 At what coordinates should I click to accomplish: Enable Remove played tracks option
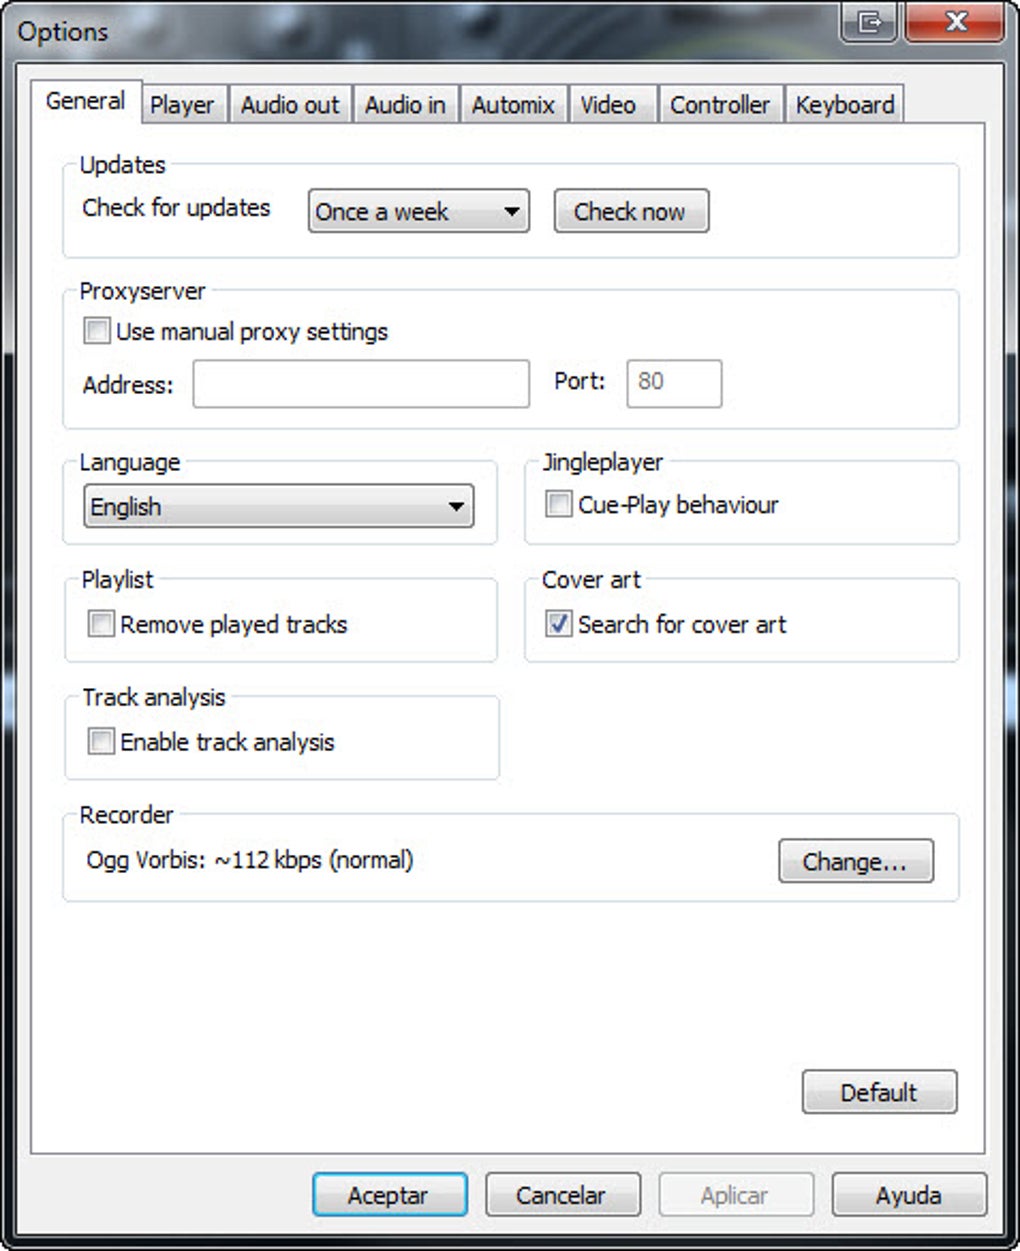point(101,624)
